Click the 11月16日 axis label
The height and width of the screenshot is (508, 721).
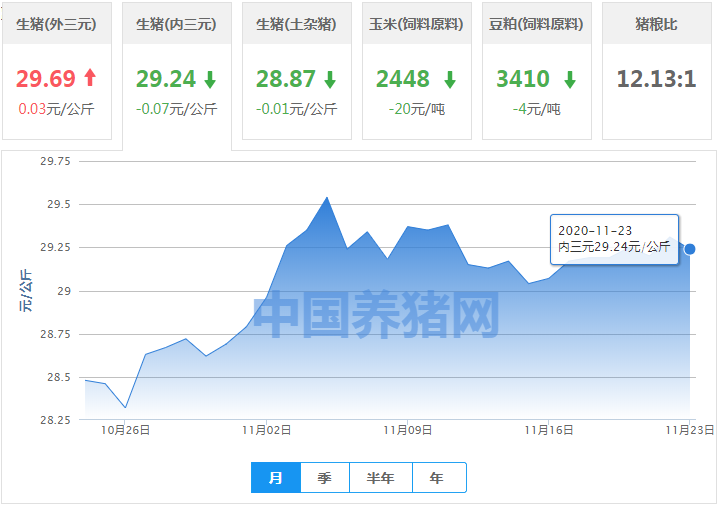(x=549, y=430)
